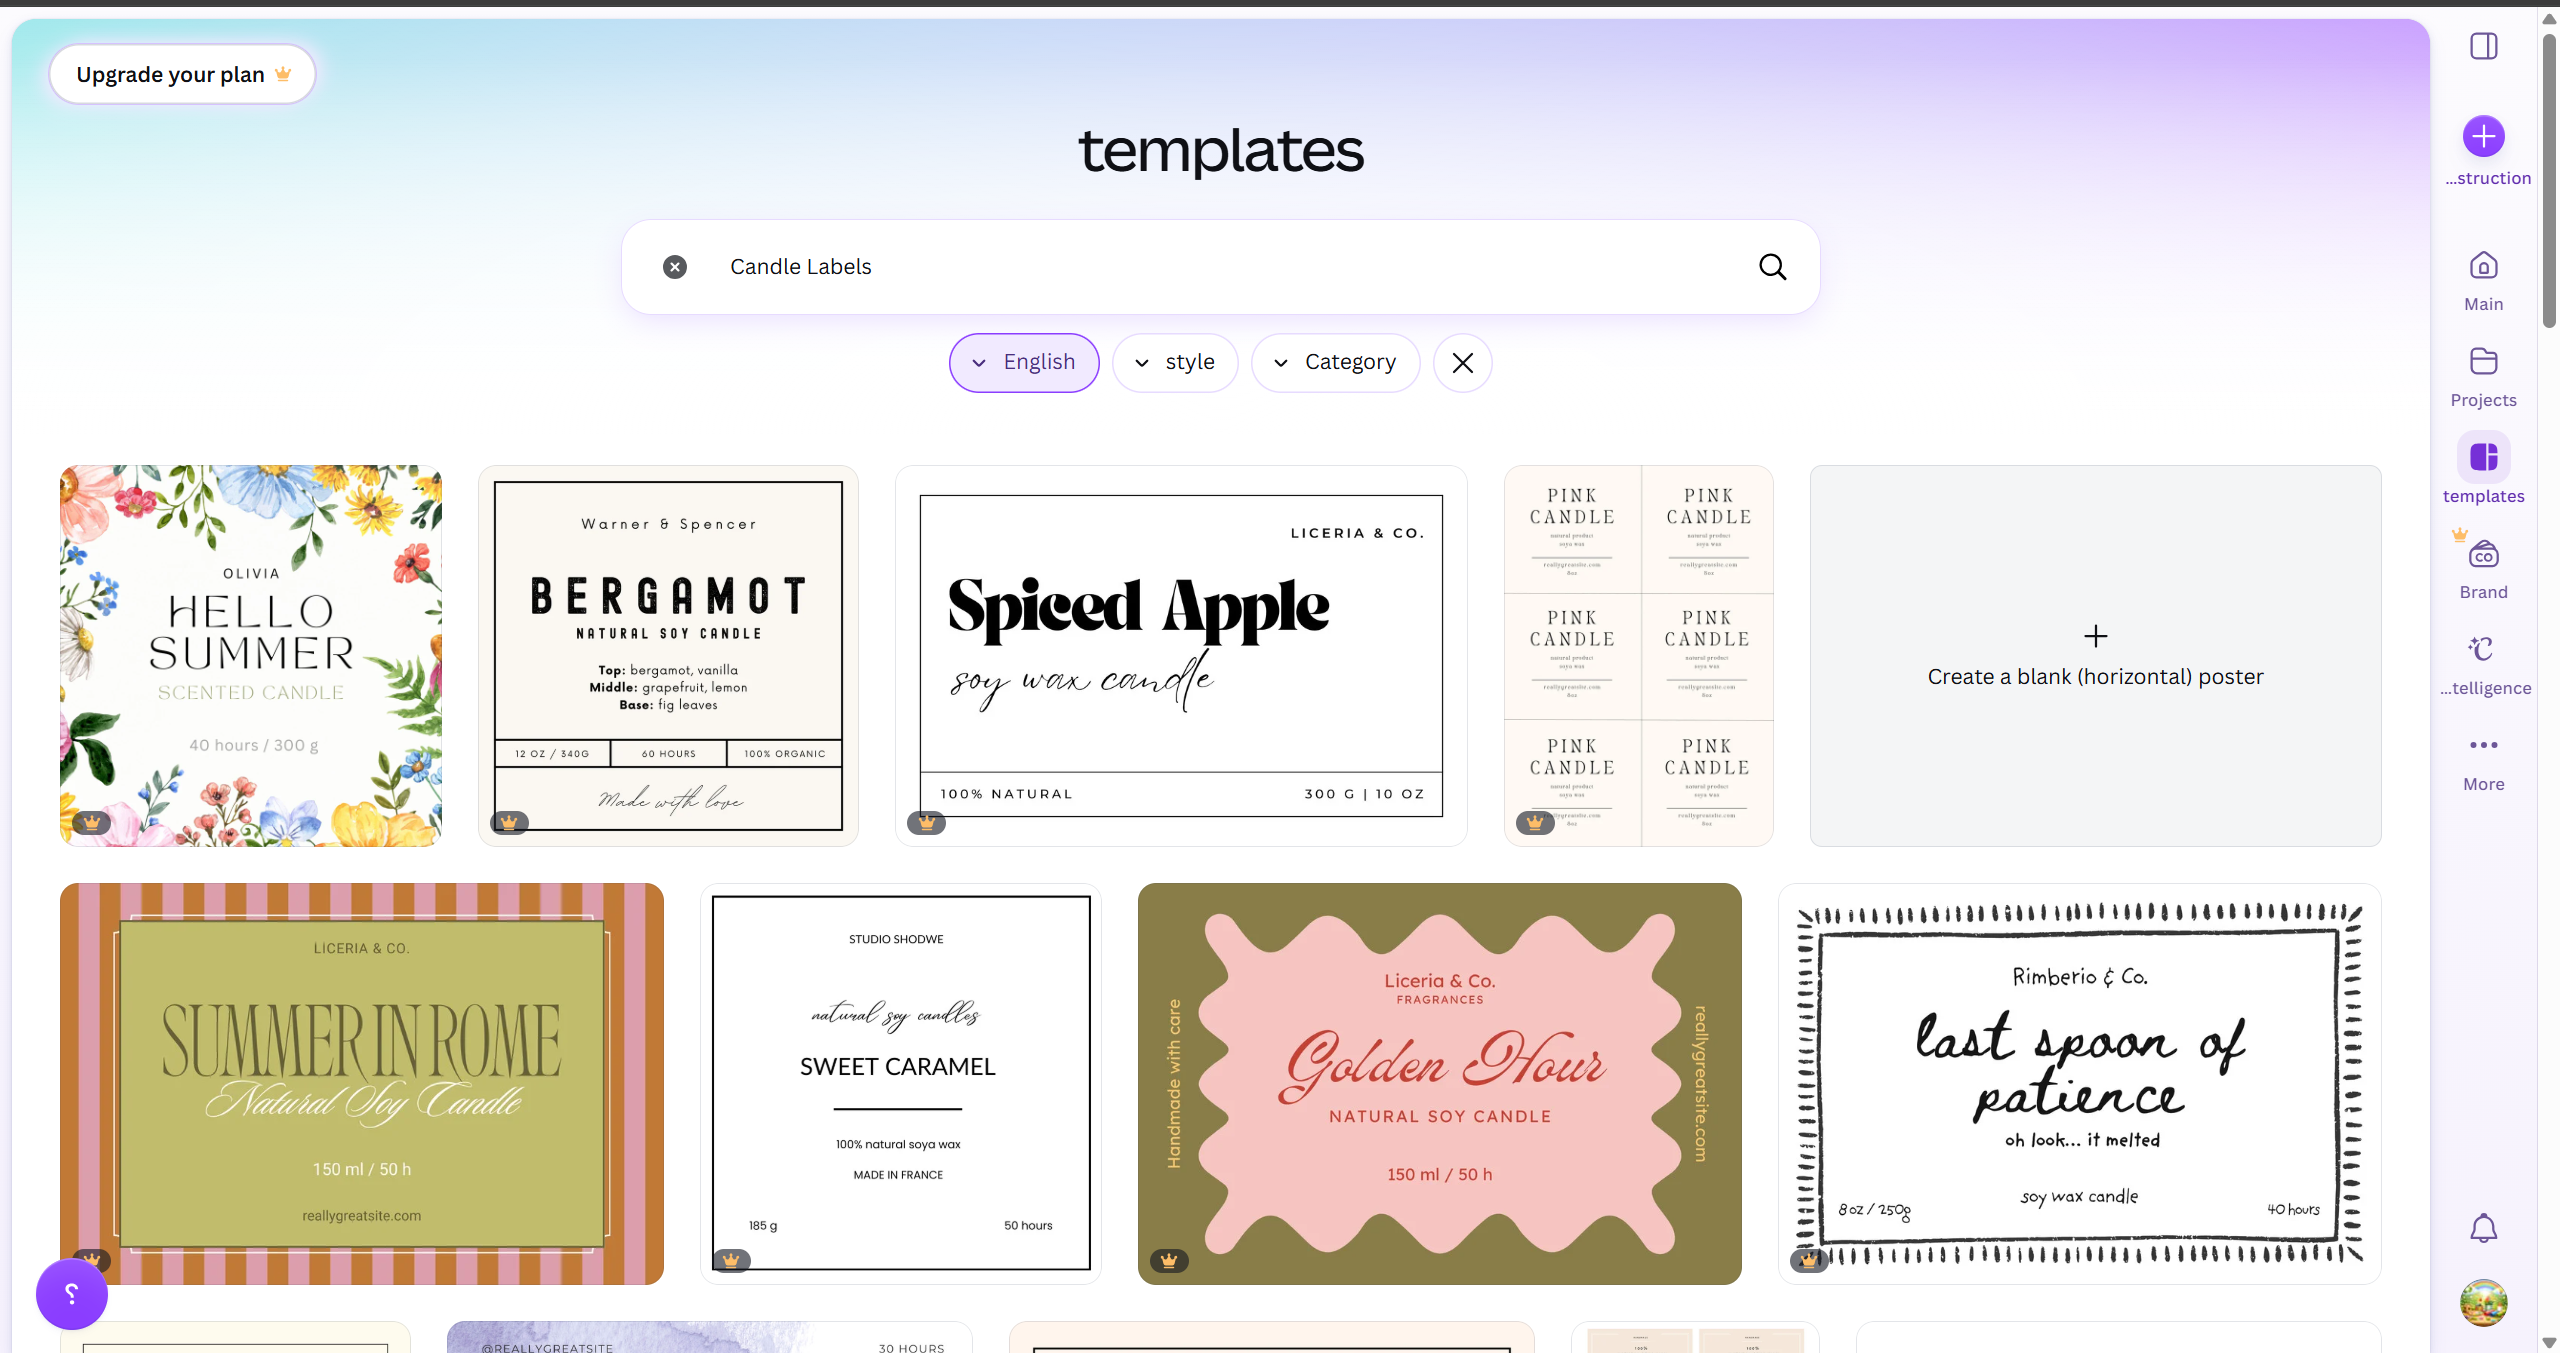This screenshot has width=2560, height=1353.
Task: Open the last spoon of patience template
Action: [x=2080, y=1084]
